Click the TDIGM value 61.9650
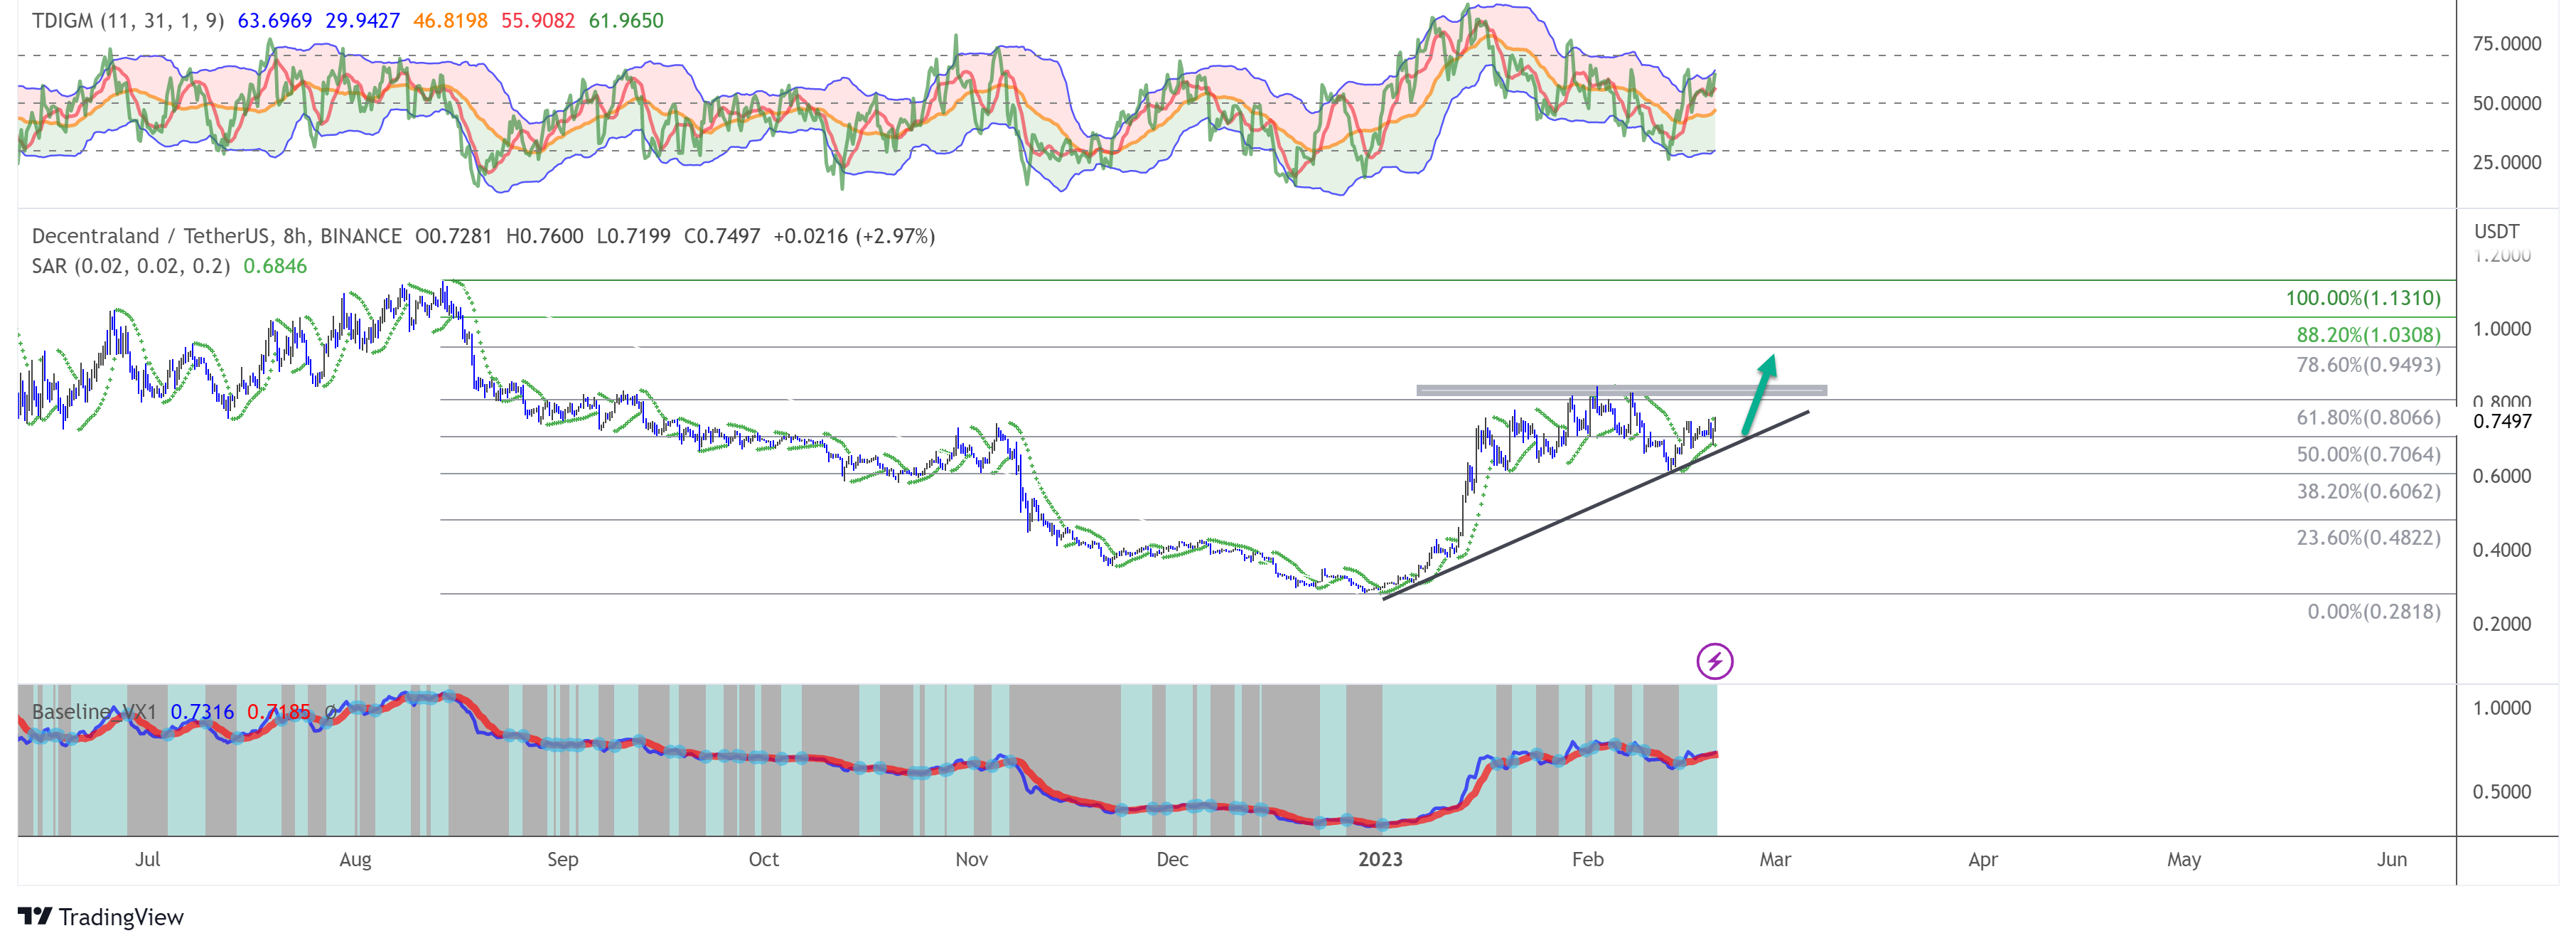2576x948 pixels. [x=626, y=21]
